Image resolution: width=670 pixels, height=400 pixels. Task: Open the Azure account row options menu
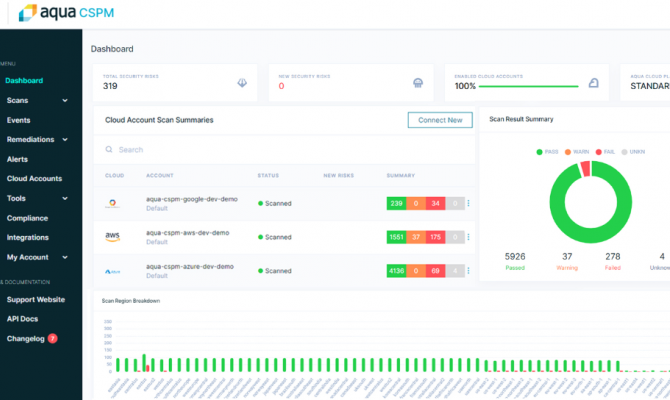tap(468, 271)
